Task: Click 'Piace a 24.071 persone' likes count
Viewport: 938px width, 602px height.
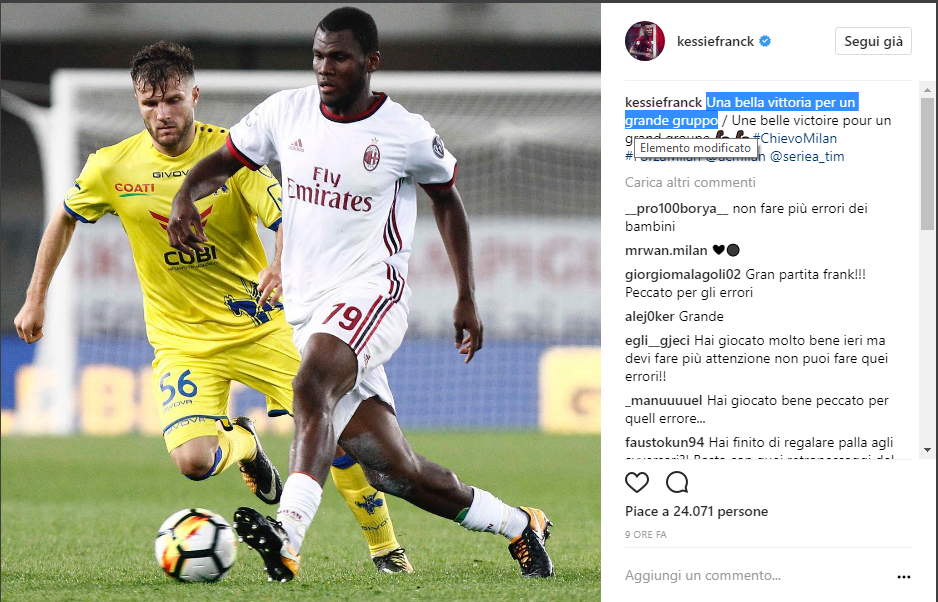Action: (696, 512)
